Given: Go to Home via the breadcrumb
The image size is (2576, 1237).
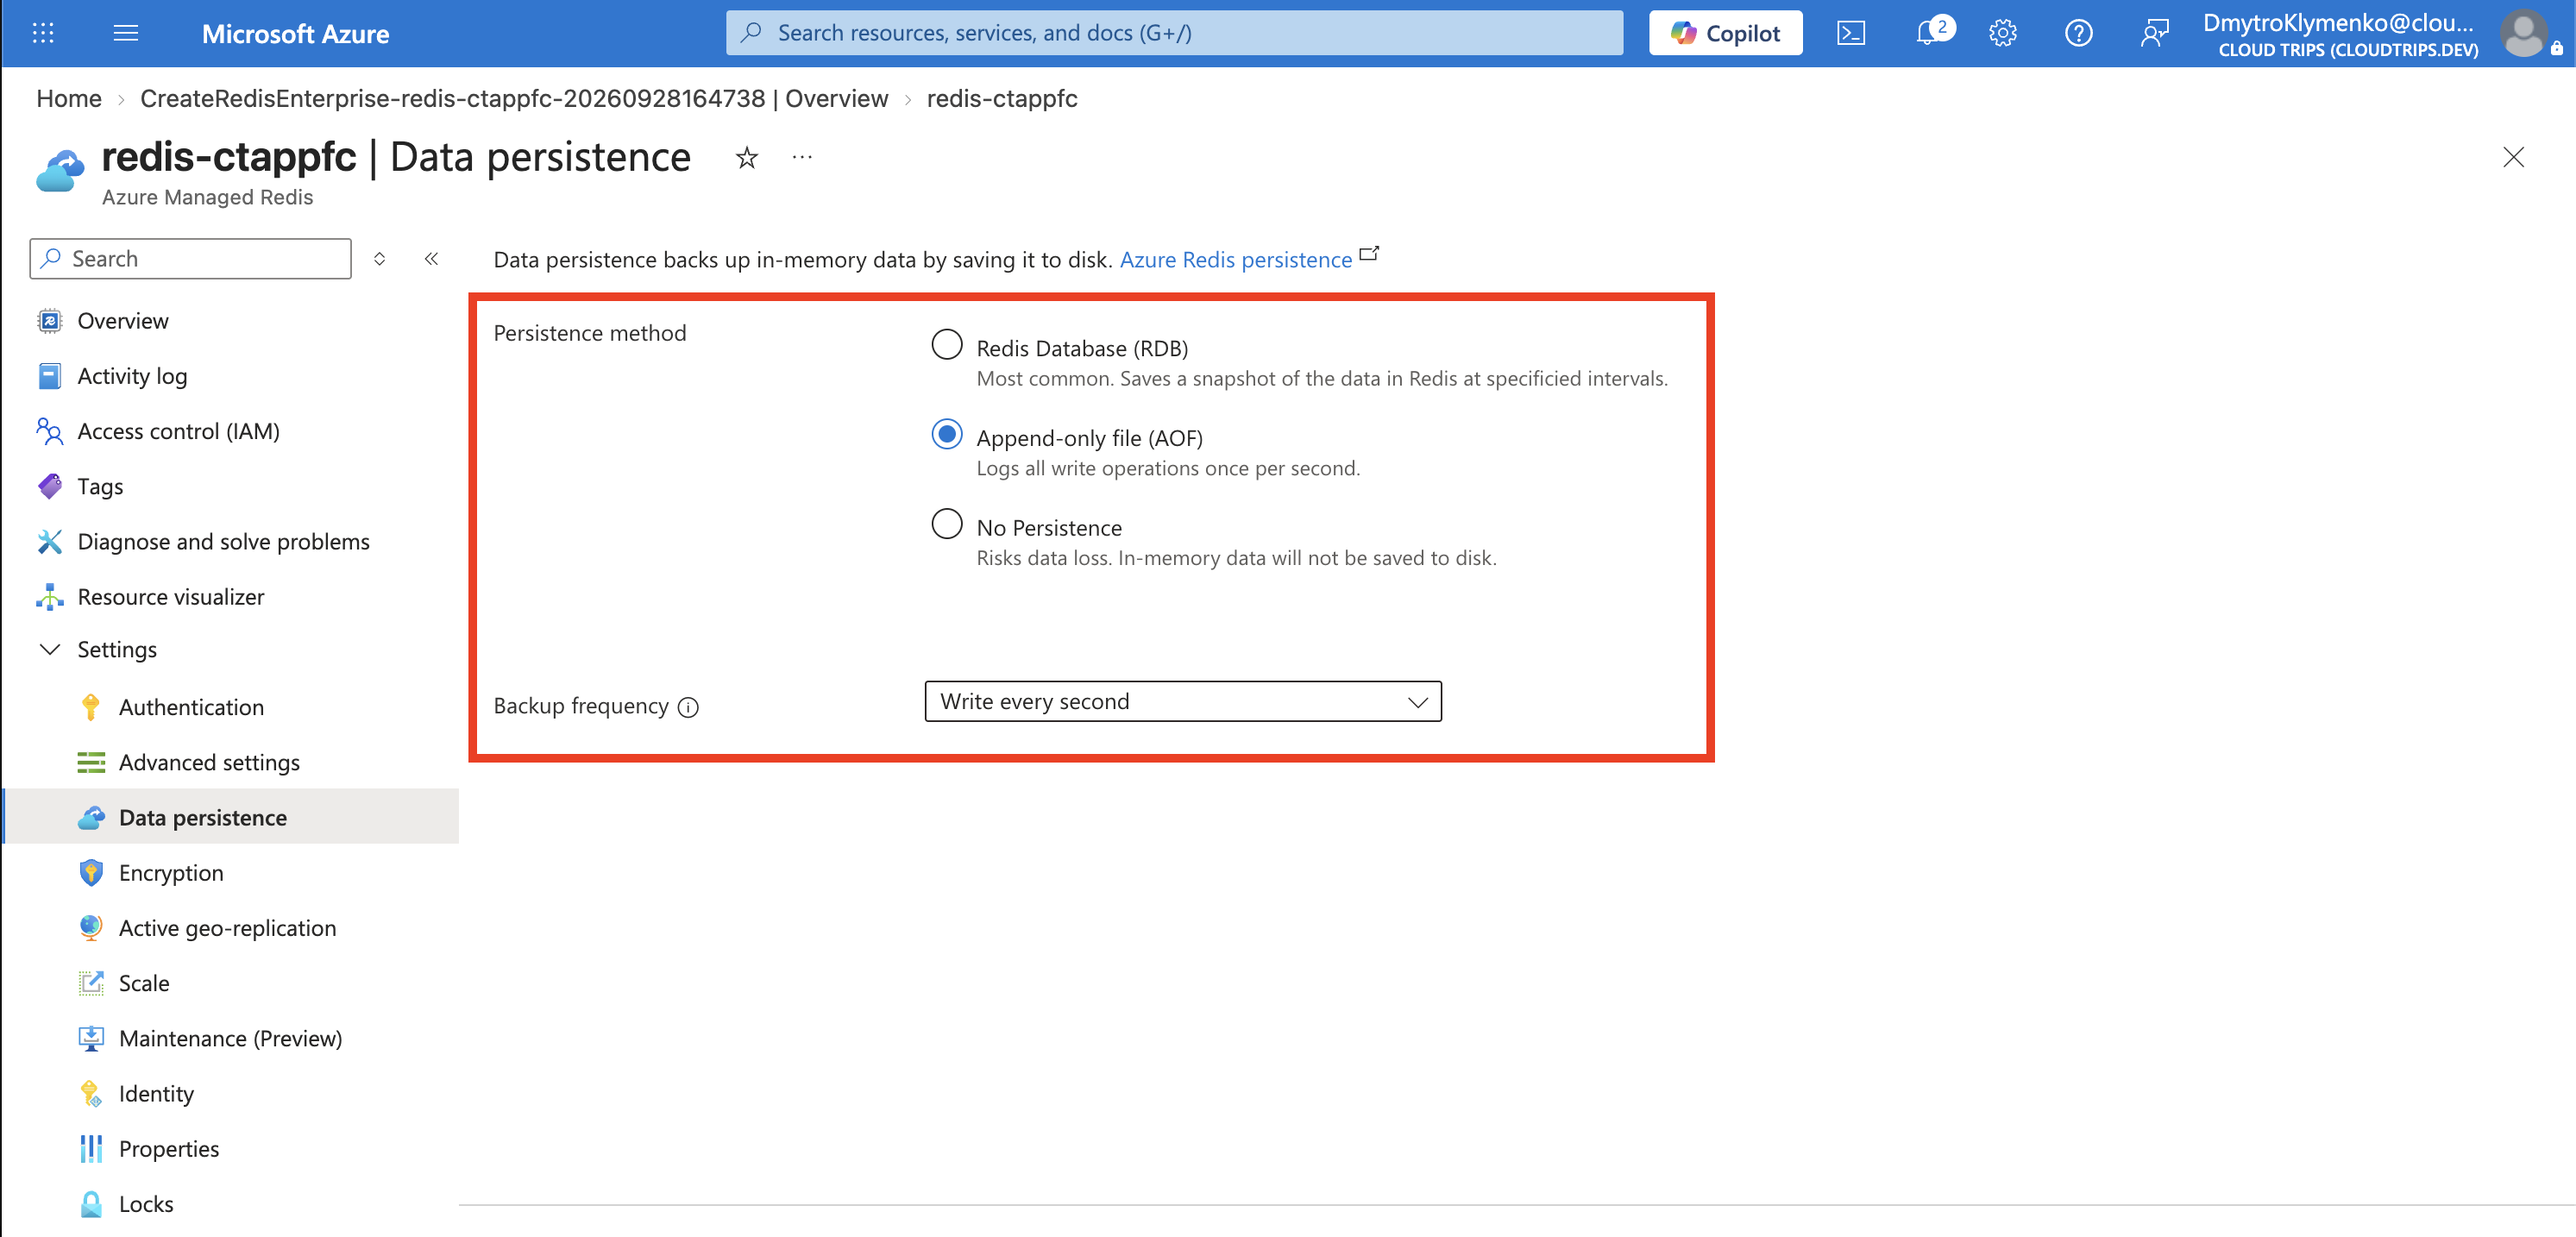Looking at the screenshot, I should pyautogui.click(x=69, y=98).
